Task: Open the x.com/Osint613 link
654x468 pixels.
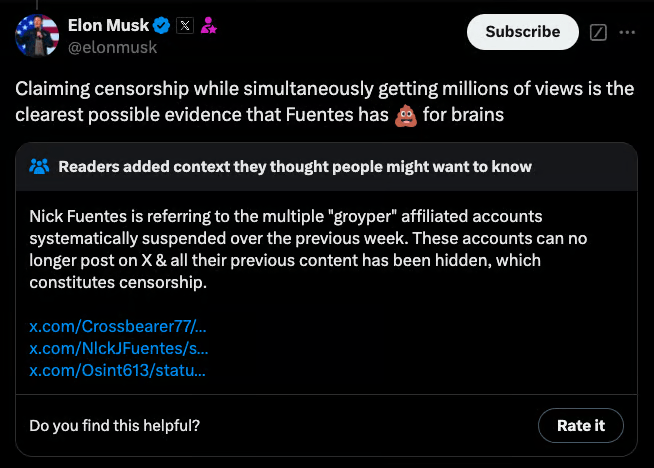Action: [x=118, y=371]
